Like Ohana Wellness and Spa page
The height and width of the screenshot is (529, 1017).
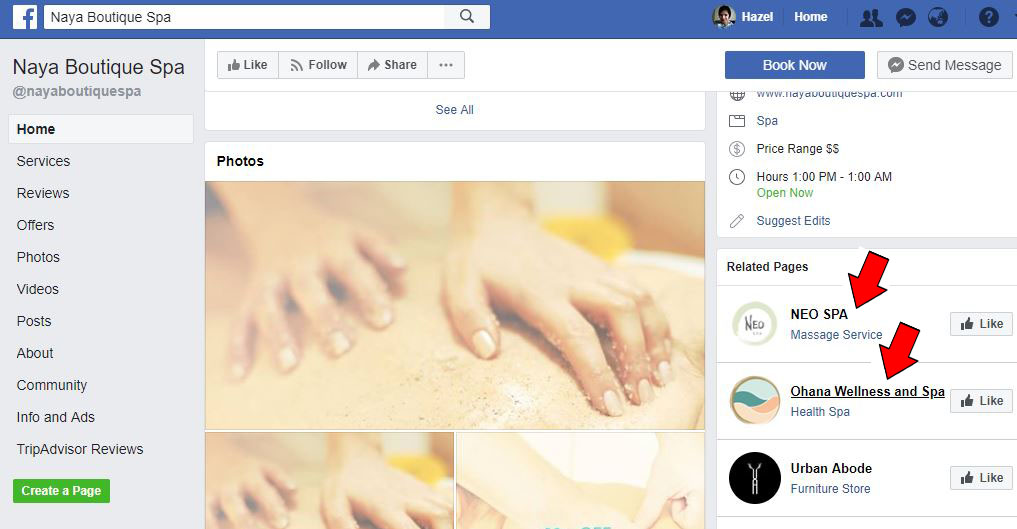(x=981, y=401)
